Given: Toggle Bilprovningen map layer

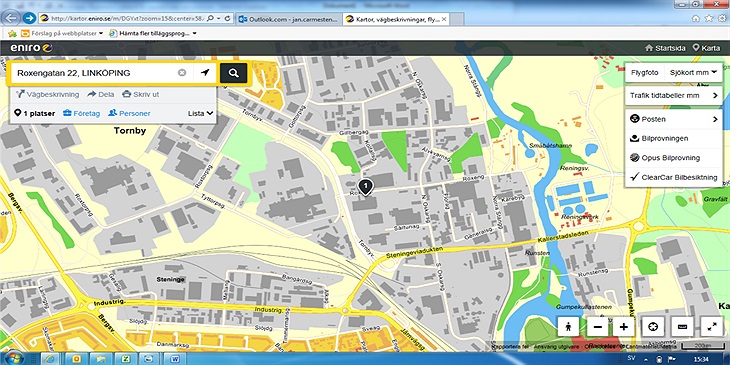Looking at the screenshot, I should pos(674,139).
